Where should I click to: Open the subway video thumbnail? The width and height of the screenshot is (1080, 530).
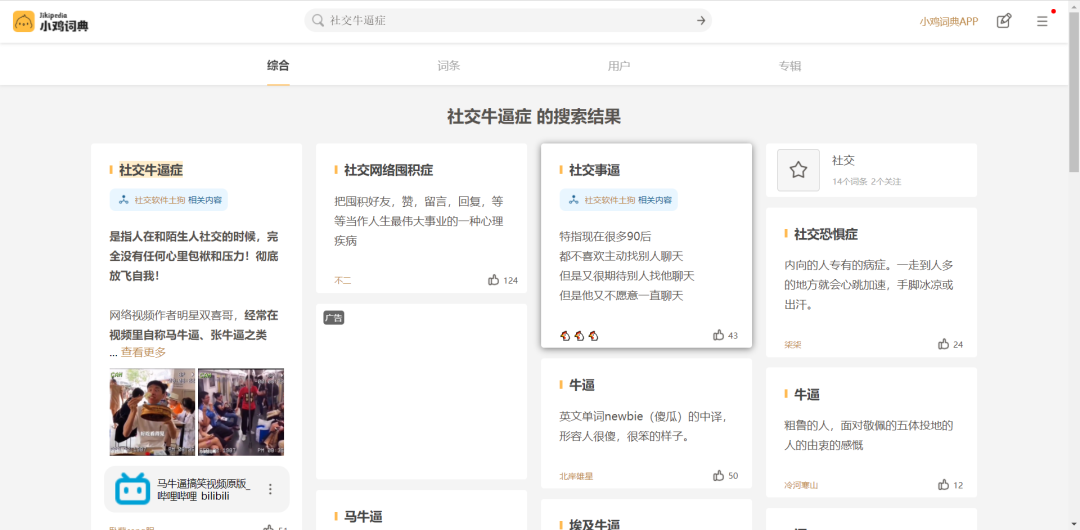(x=241, y=412)
